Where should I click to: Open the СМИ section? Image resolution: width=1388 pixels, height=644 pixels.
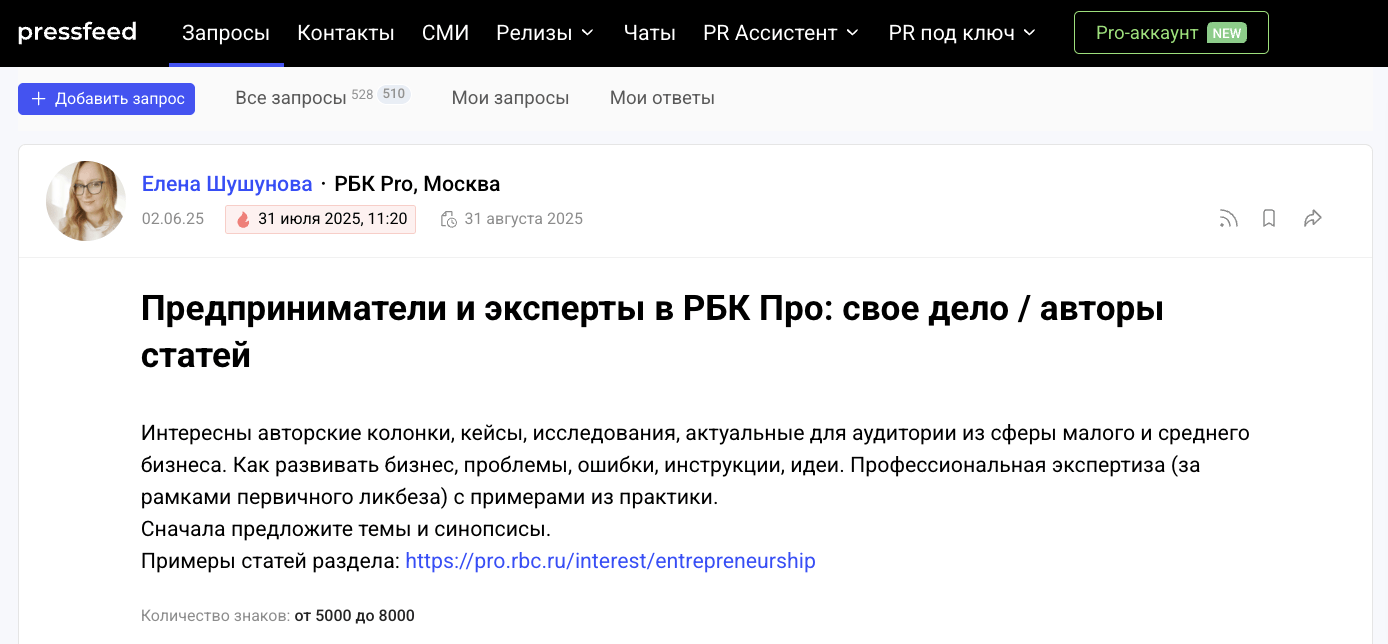pyautogui.click(x=446, y=33)
